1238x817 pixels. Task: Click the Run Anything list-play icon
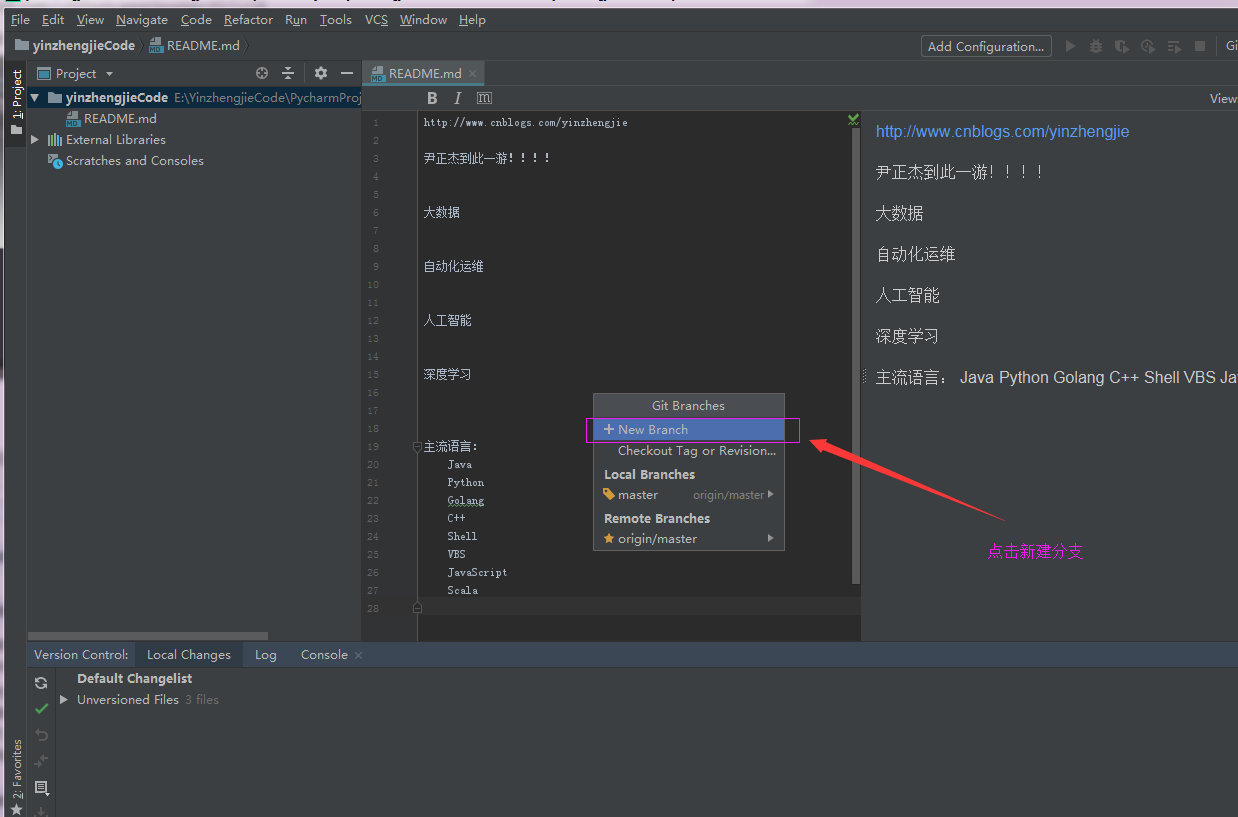coord(1174,46)
